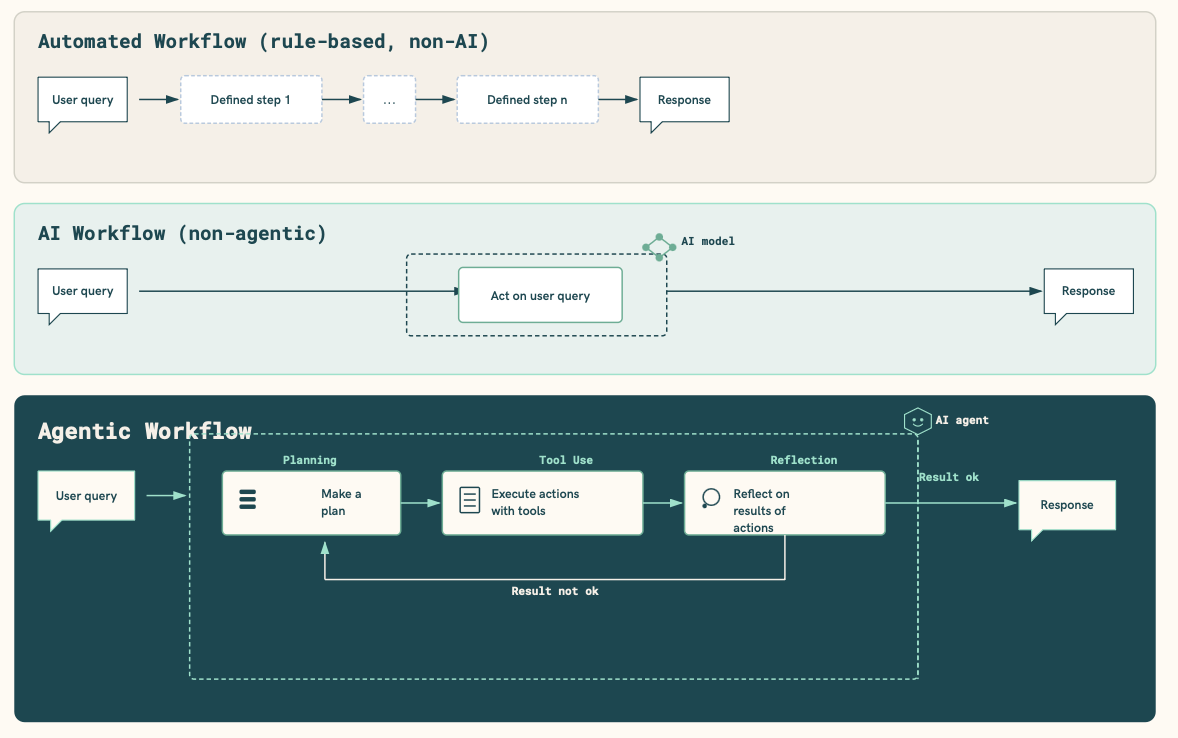Viewport: 1178px width, 738px height.
Task: Click the Automated Workflow (rule-based, non-AI) heading
Action: [x=264, y=41]
